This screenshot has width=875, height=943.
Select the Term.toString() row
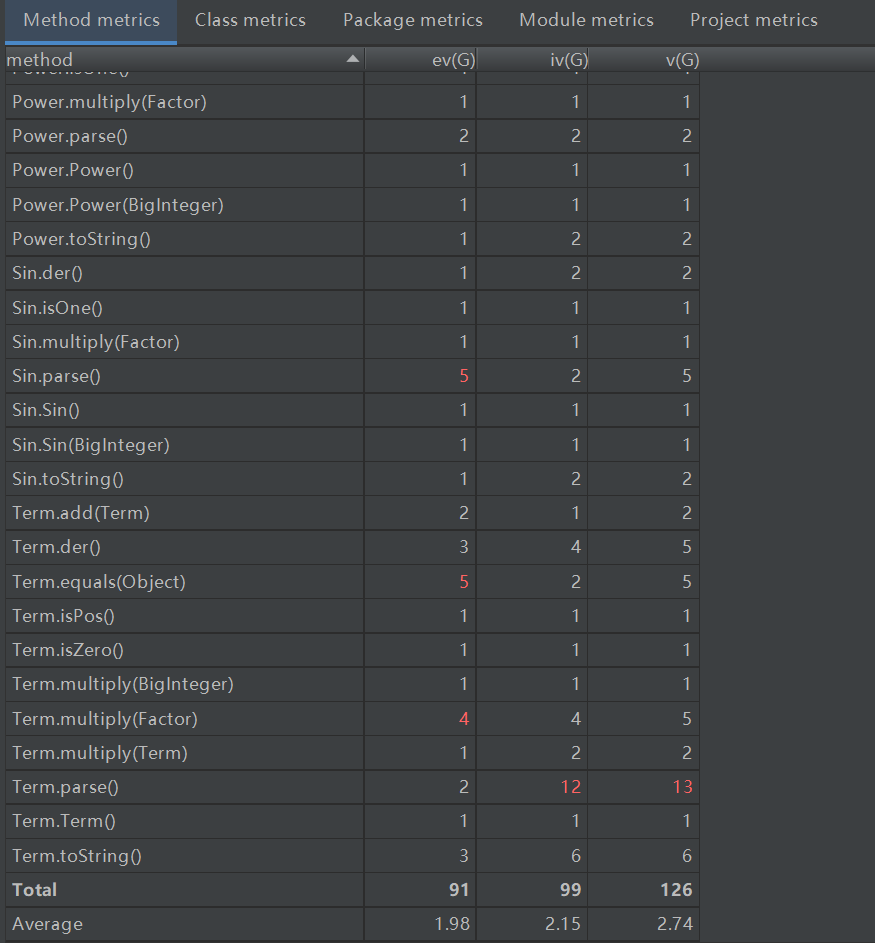[352, 856]
